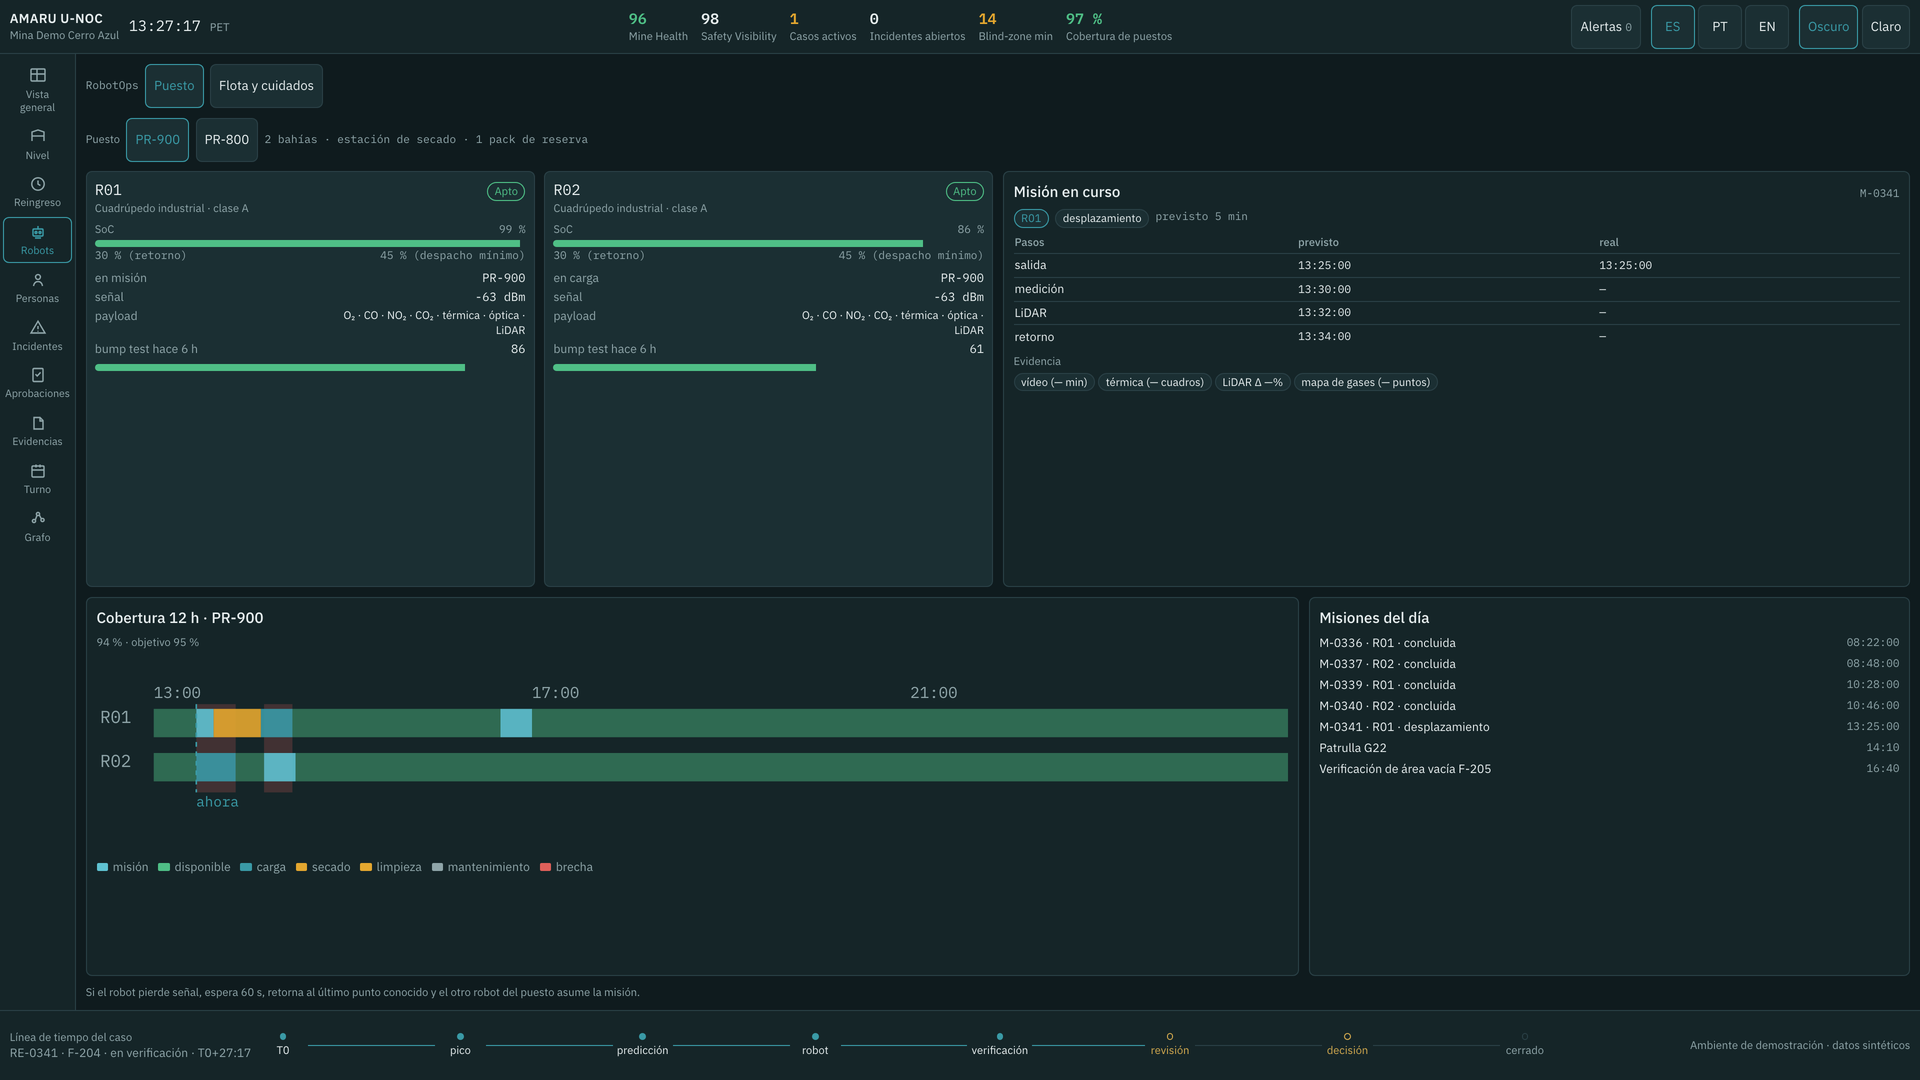Open mission M-0336 in Misiones del día
Image resolution: width=1920 pixels, height=1080 pixels.
click(x=1608, y=643)
